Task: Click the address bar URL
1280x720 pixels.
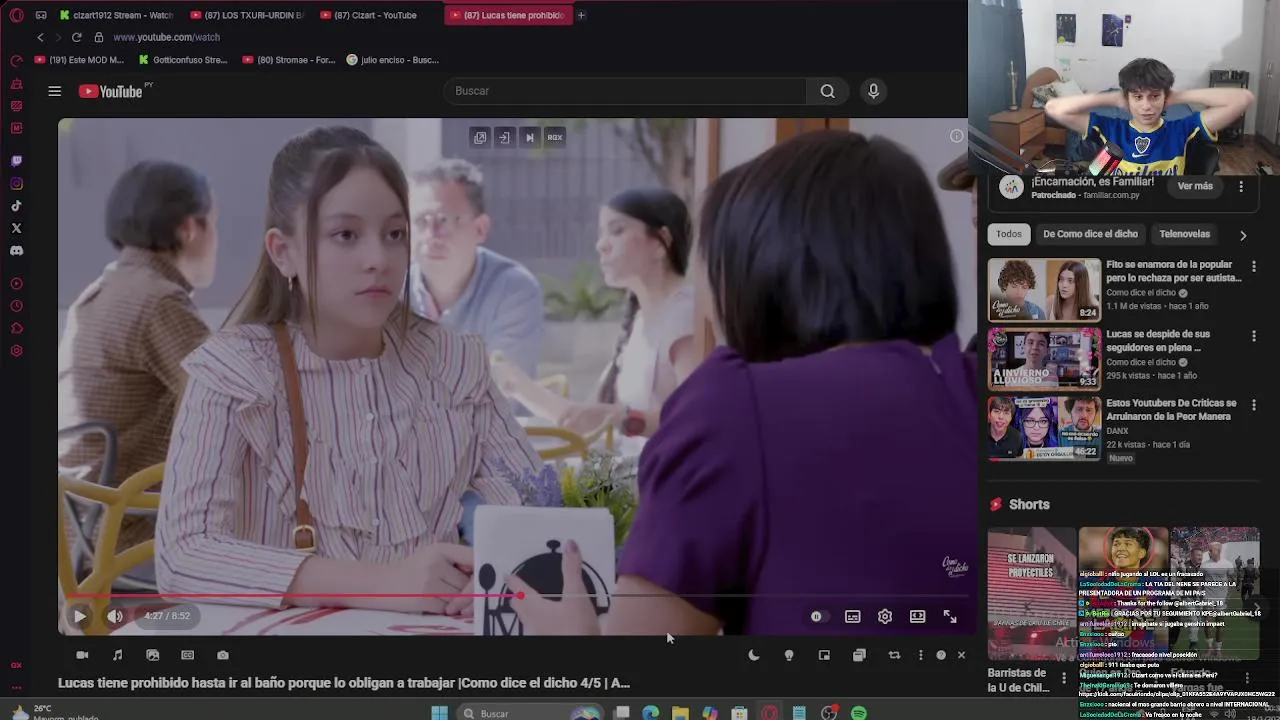Action: pyautogui.click(x=167, y=37)
